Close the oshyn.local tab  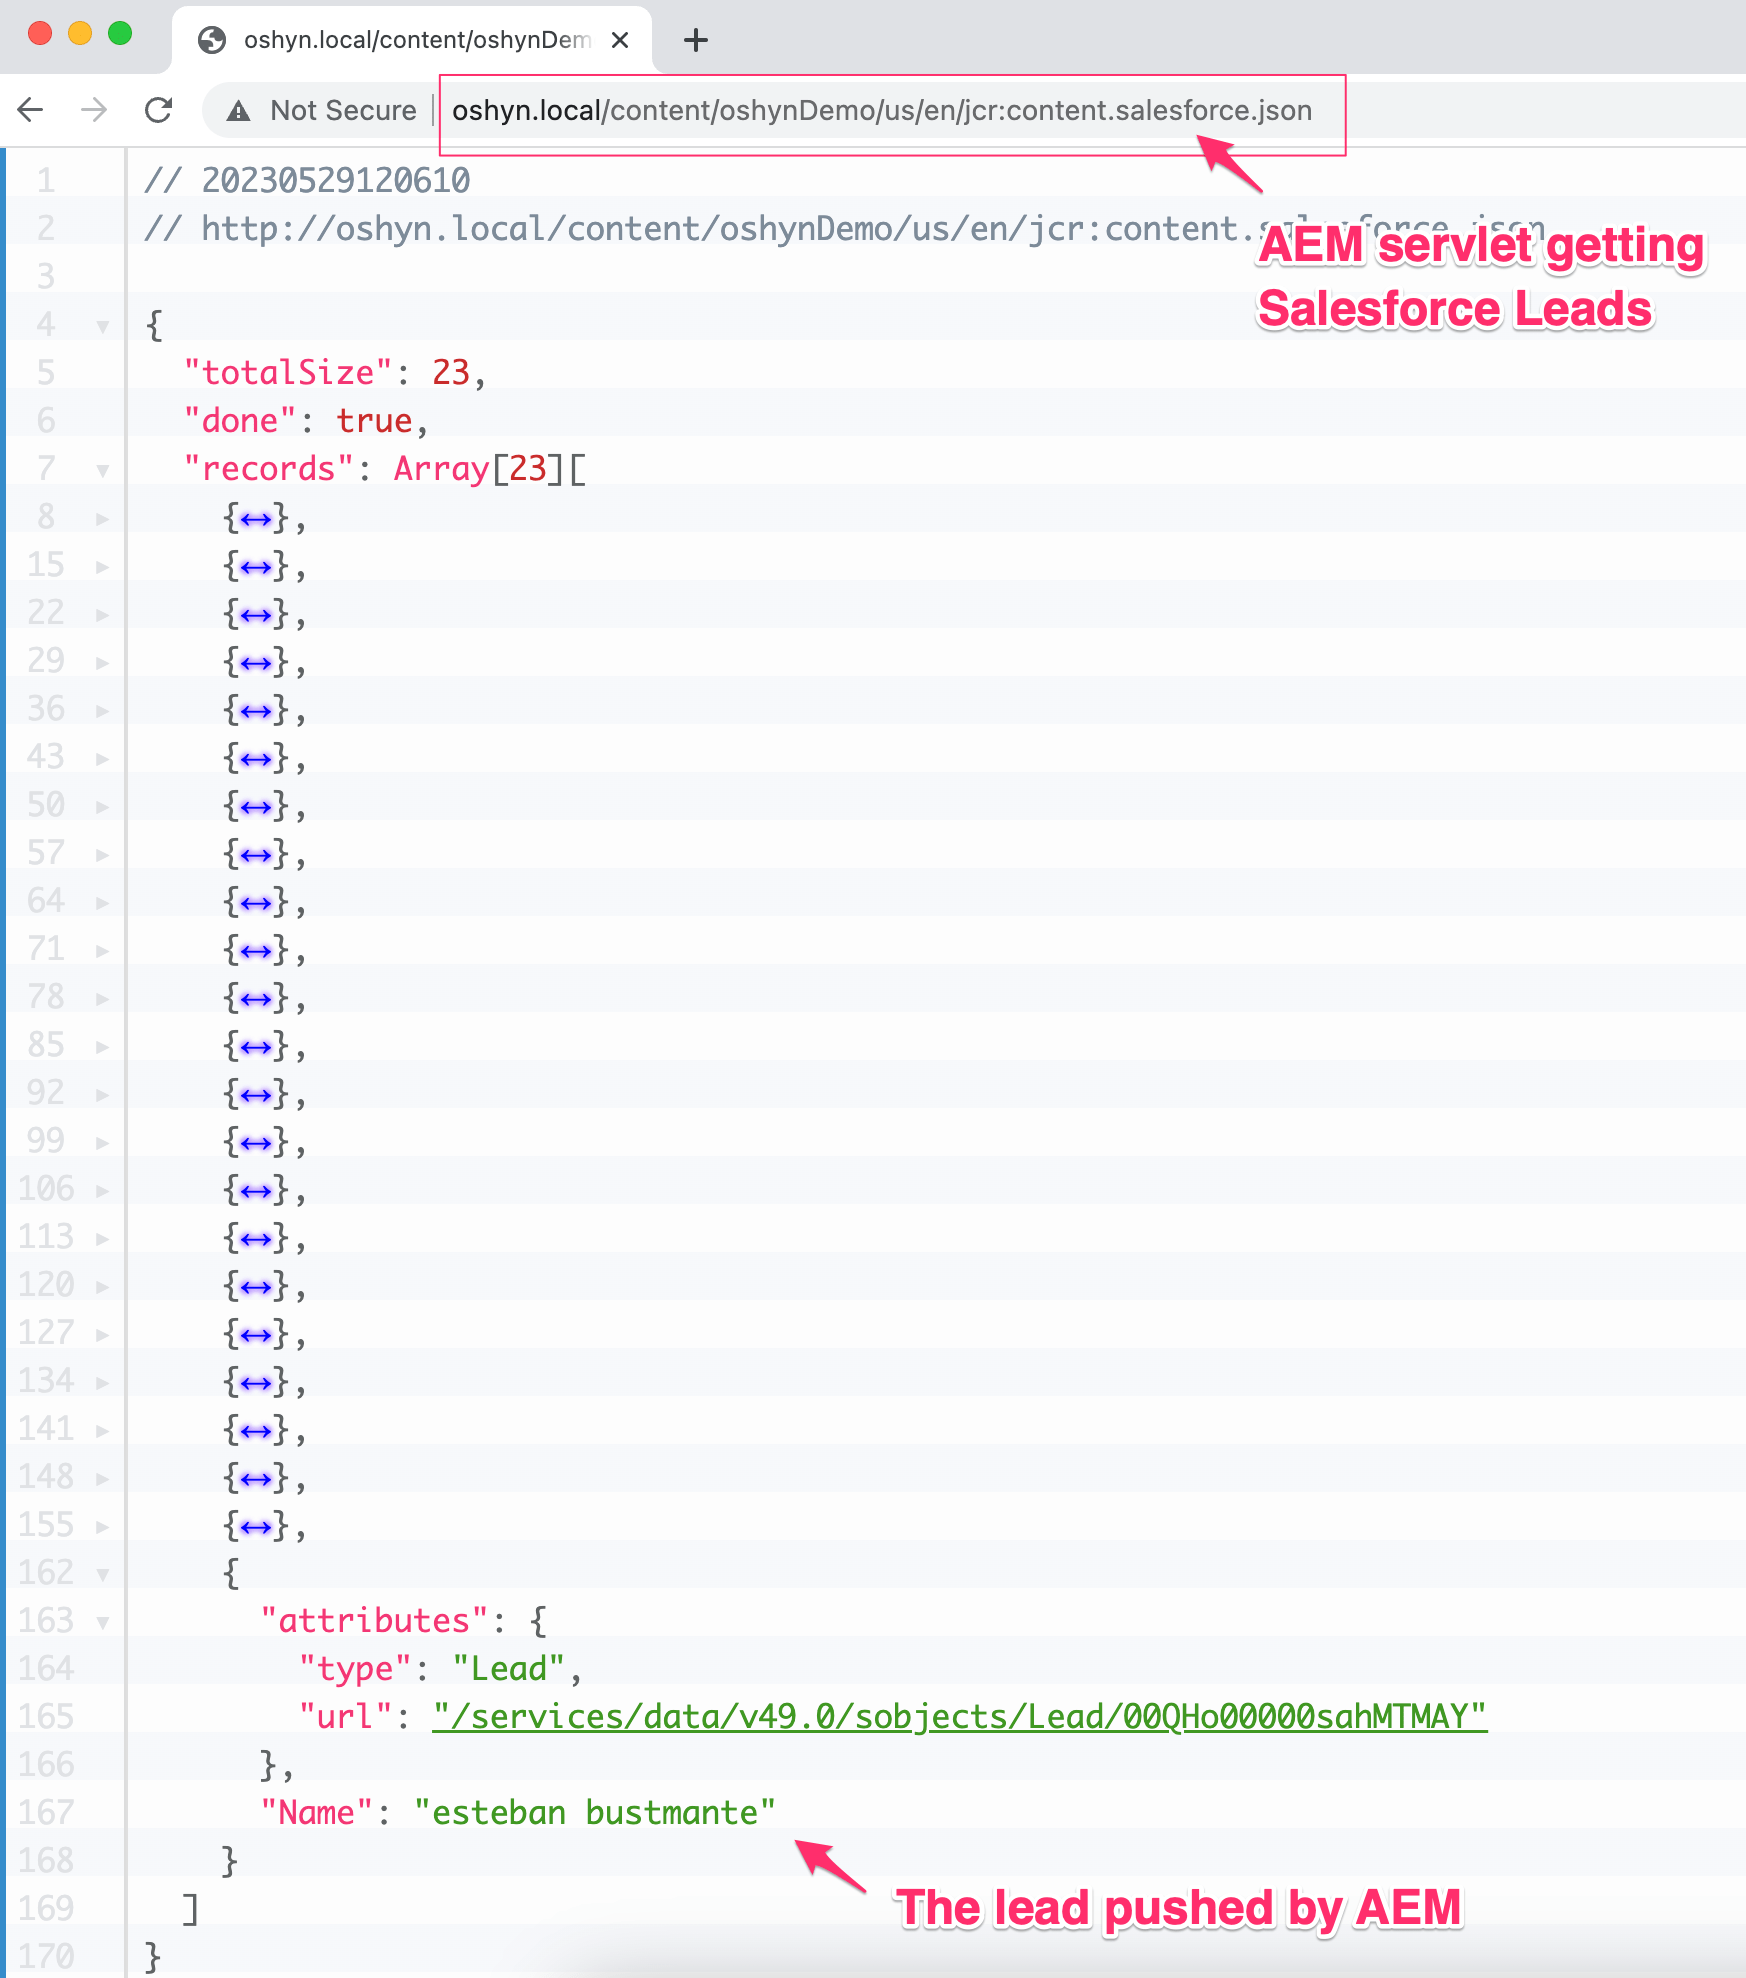tap(620, 40)
